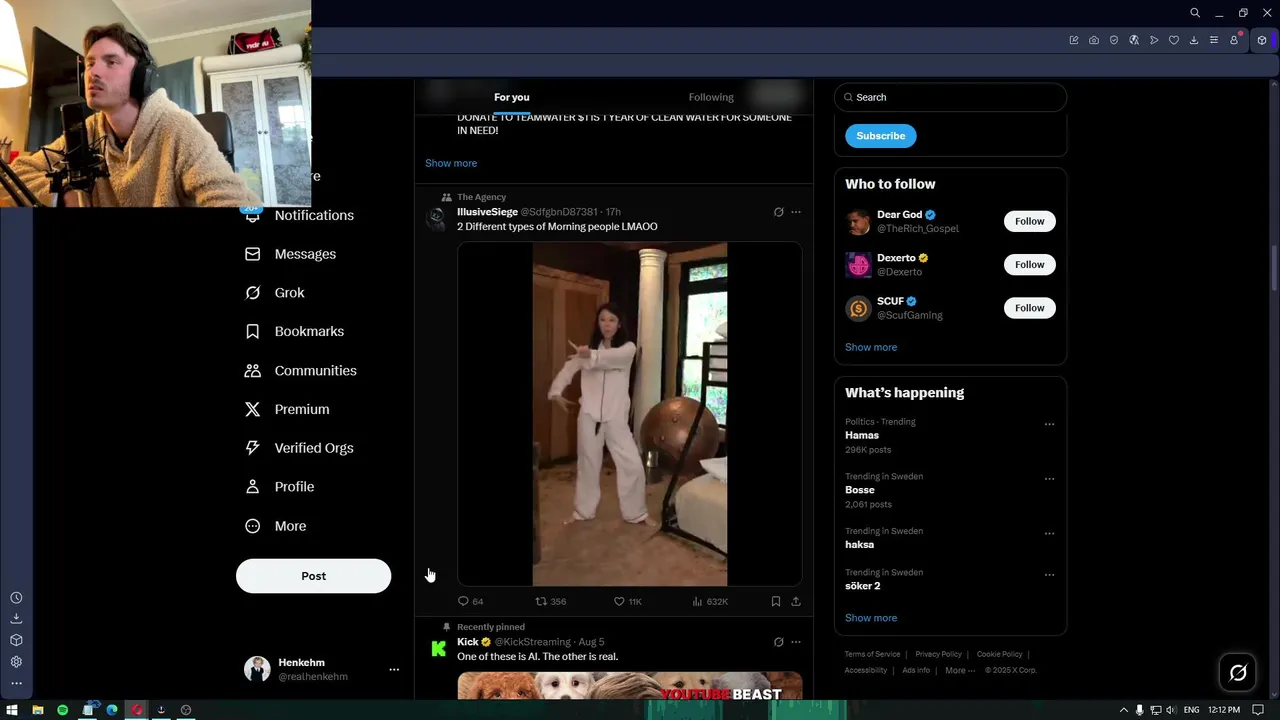Go to Bookmarks in the sidebar

pos(294,331)
